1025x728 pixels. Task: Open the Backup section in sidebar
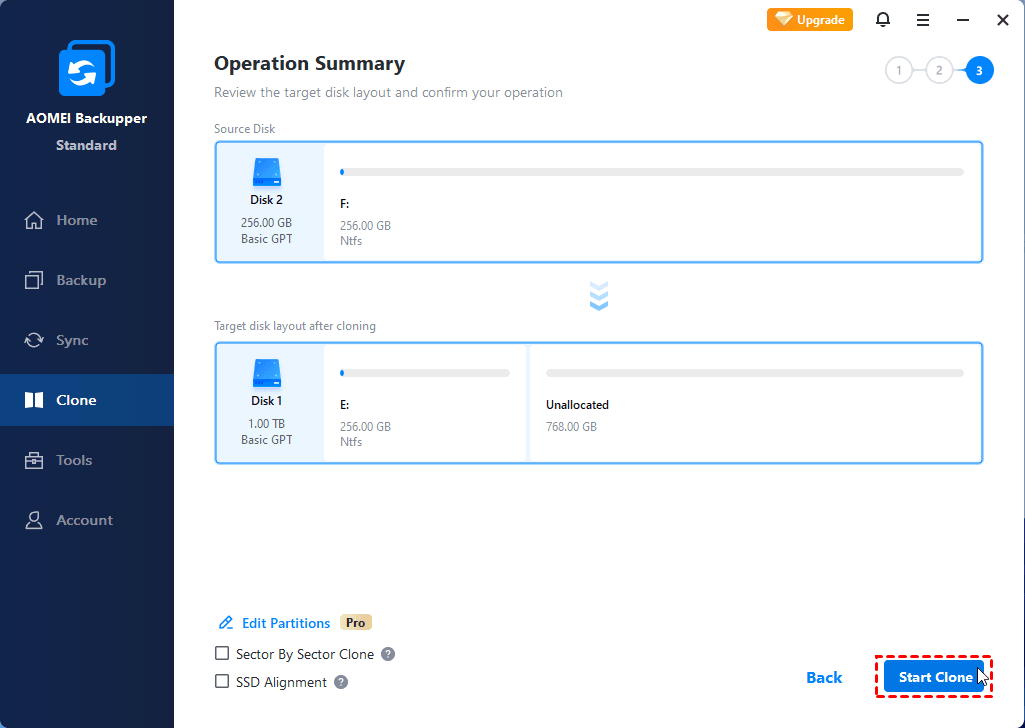pos(80,280)
